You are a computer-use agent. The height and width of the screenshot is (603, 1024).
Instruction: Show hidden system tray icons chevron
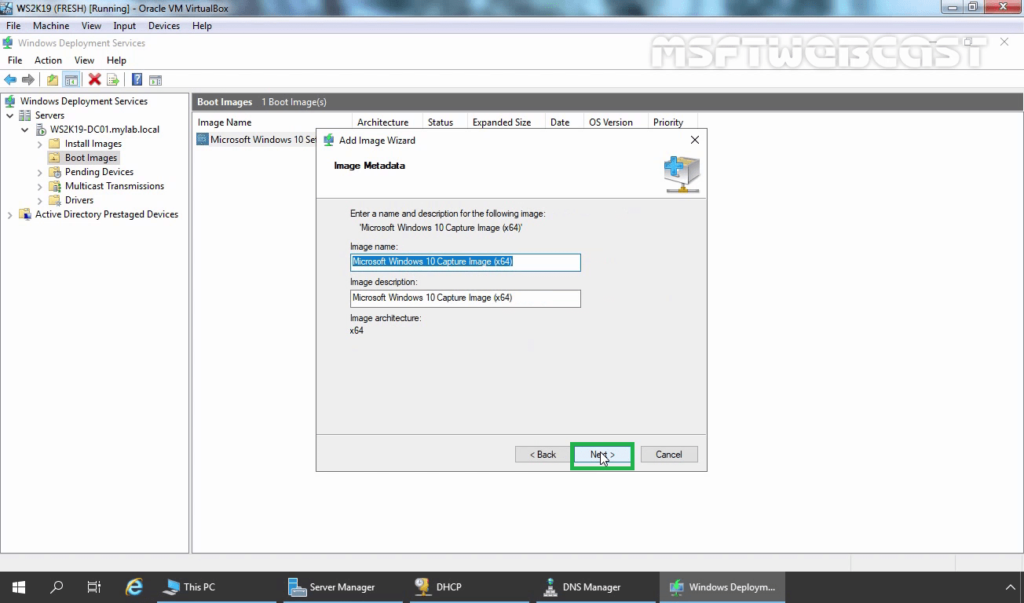click(x=1010, y=587)
